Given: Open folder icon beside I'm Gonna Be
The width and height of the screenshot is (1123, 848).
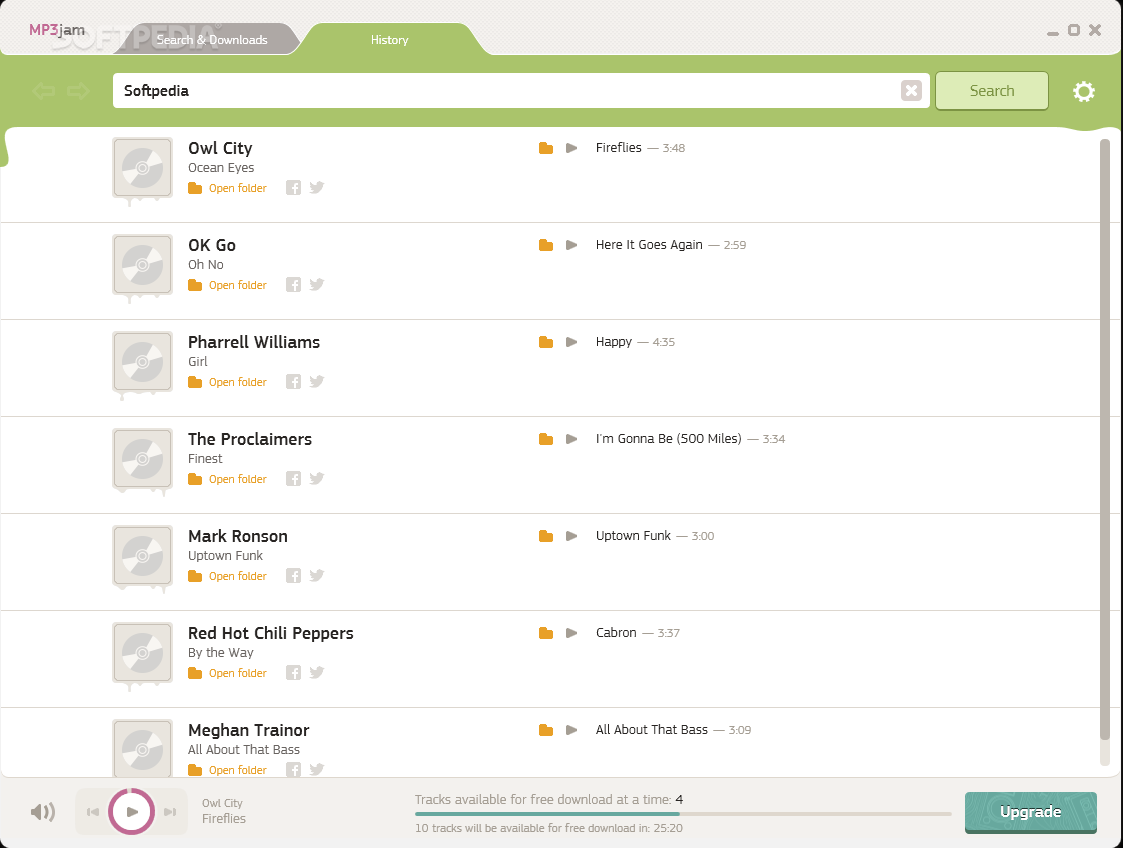Looking at the screenshot, I should pos(546,439).
